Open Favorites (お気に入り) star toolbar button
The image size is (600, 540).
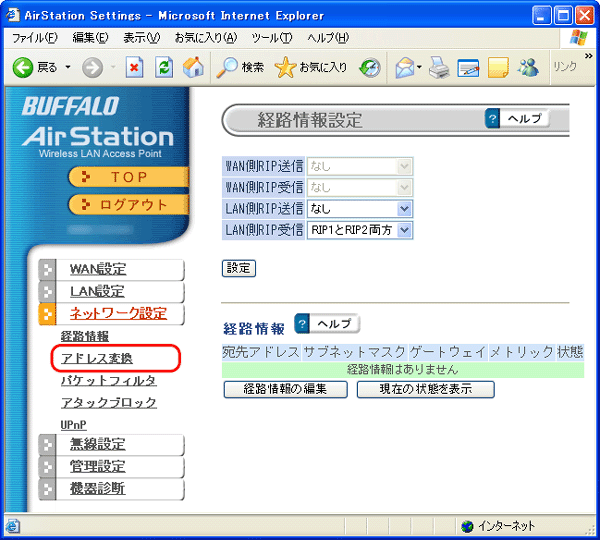311,68
